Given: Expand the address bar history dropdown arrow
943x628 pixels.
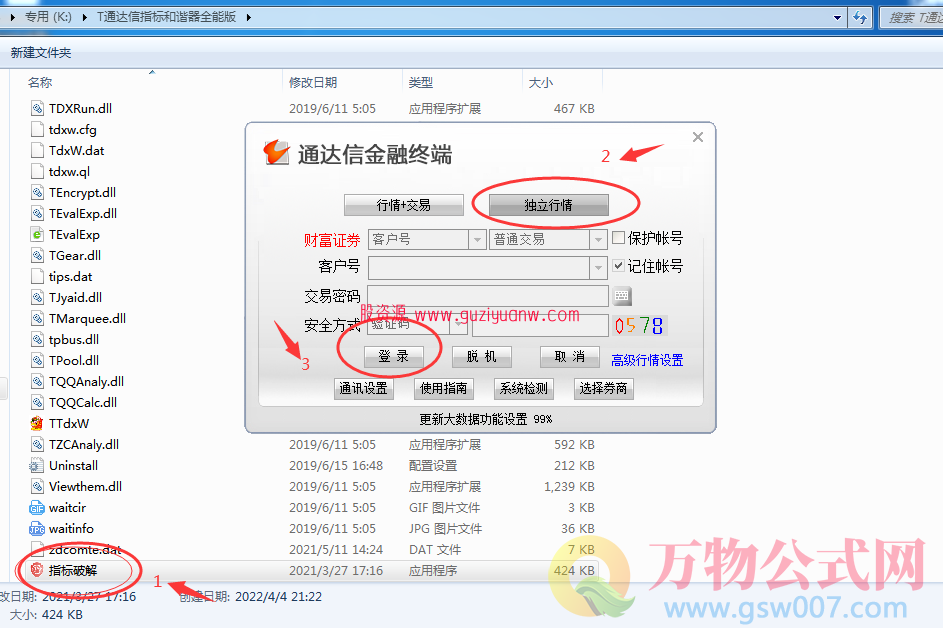Looking at the screenshot, I should (x=837, y=17).
